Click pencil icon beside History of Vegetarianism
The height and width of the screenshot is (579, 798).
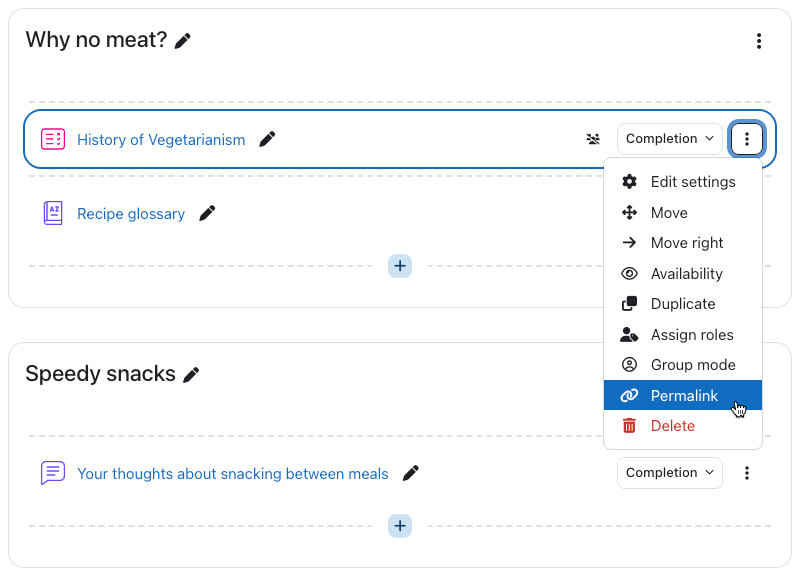[267, 140]
